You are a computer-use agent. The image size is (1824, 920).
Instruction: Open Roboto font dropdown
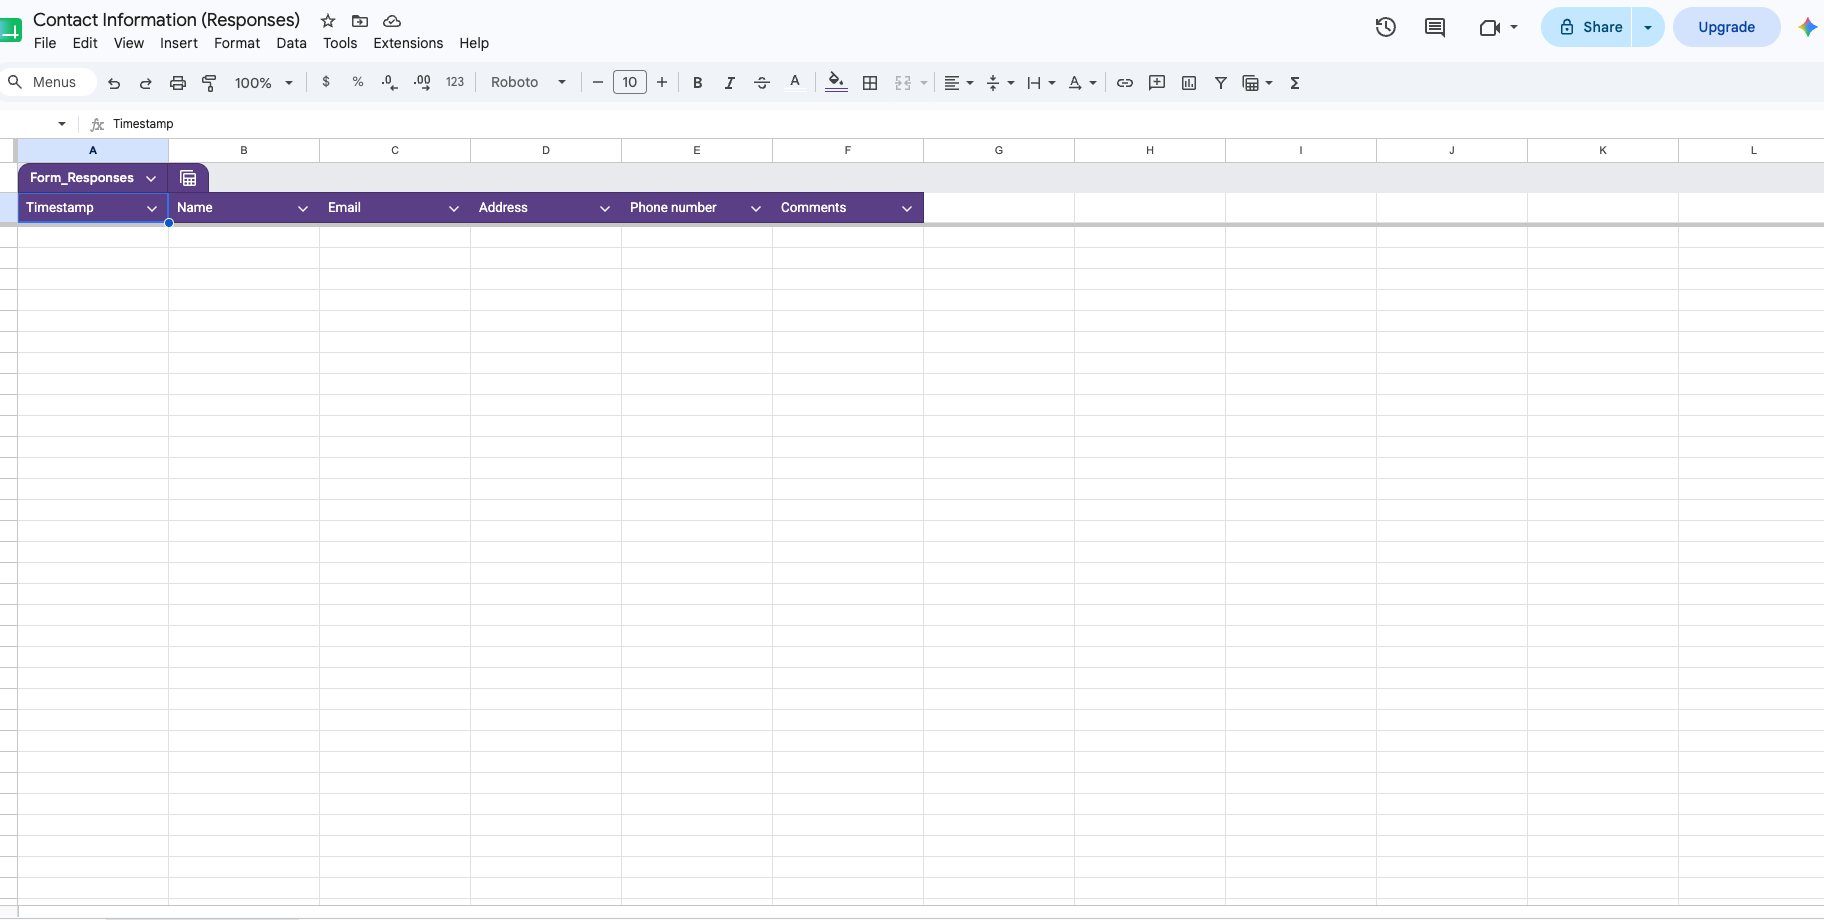point(529,82)
